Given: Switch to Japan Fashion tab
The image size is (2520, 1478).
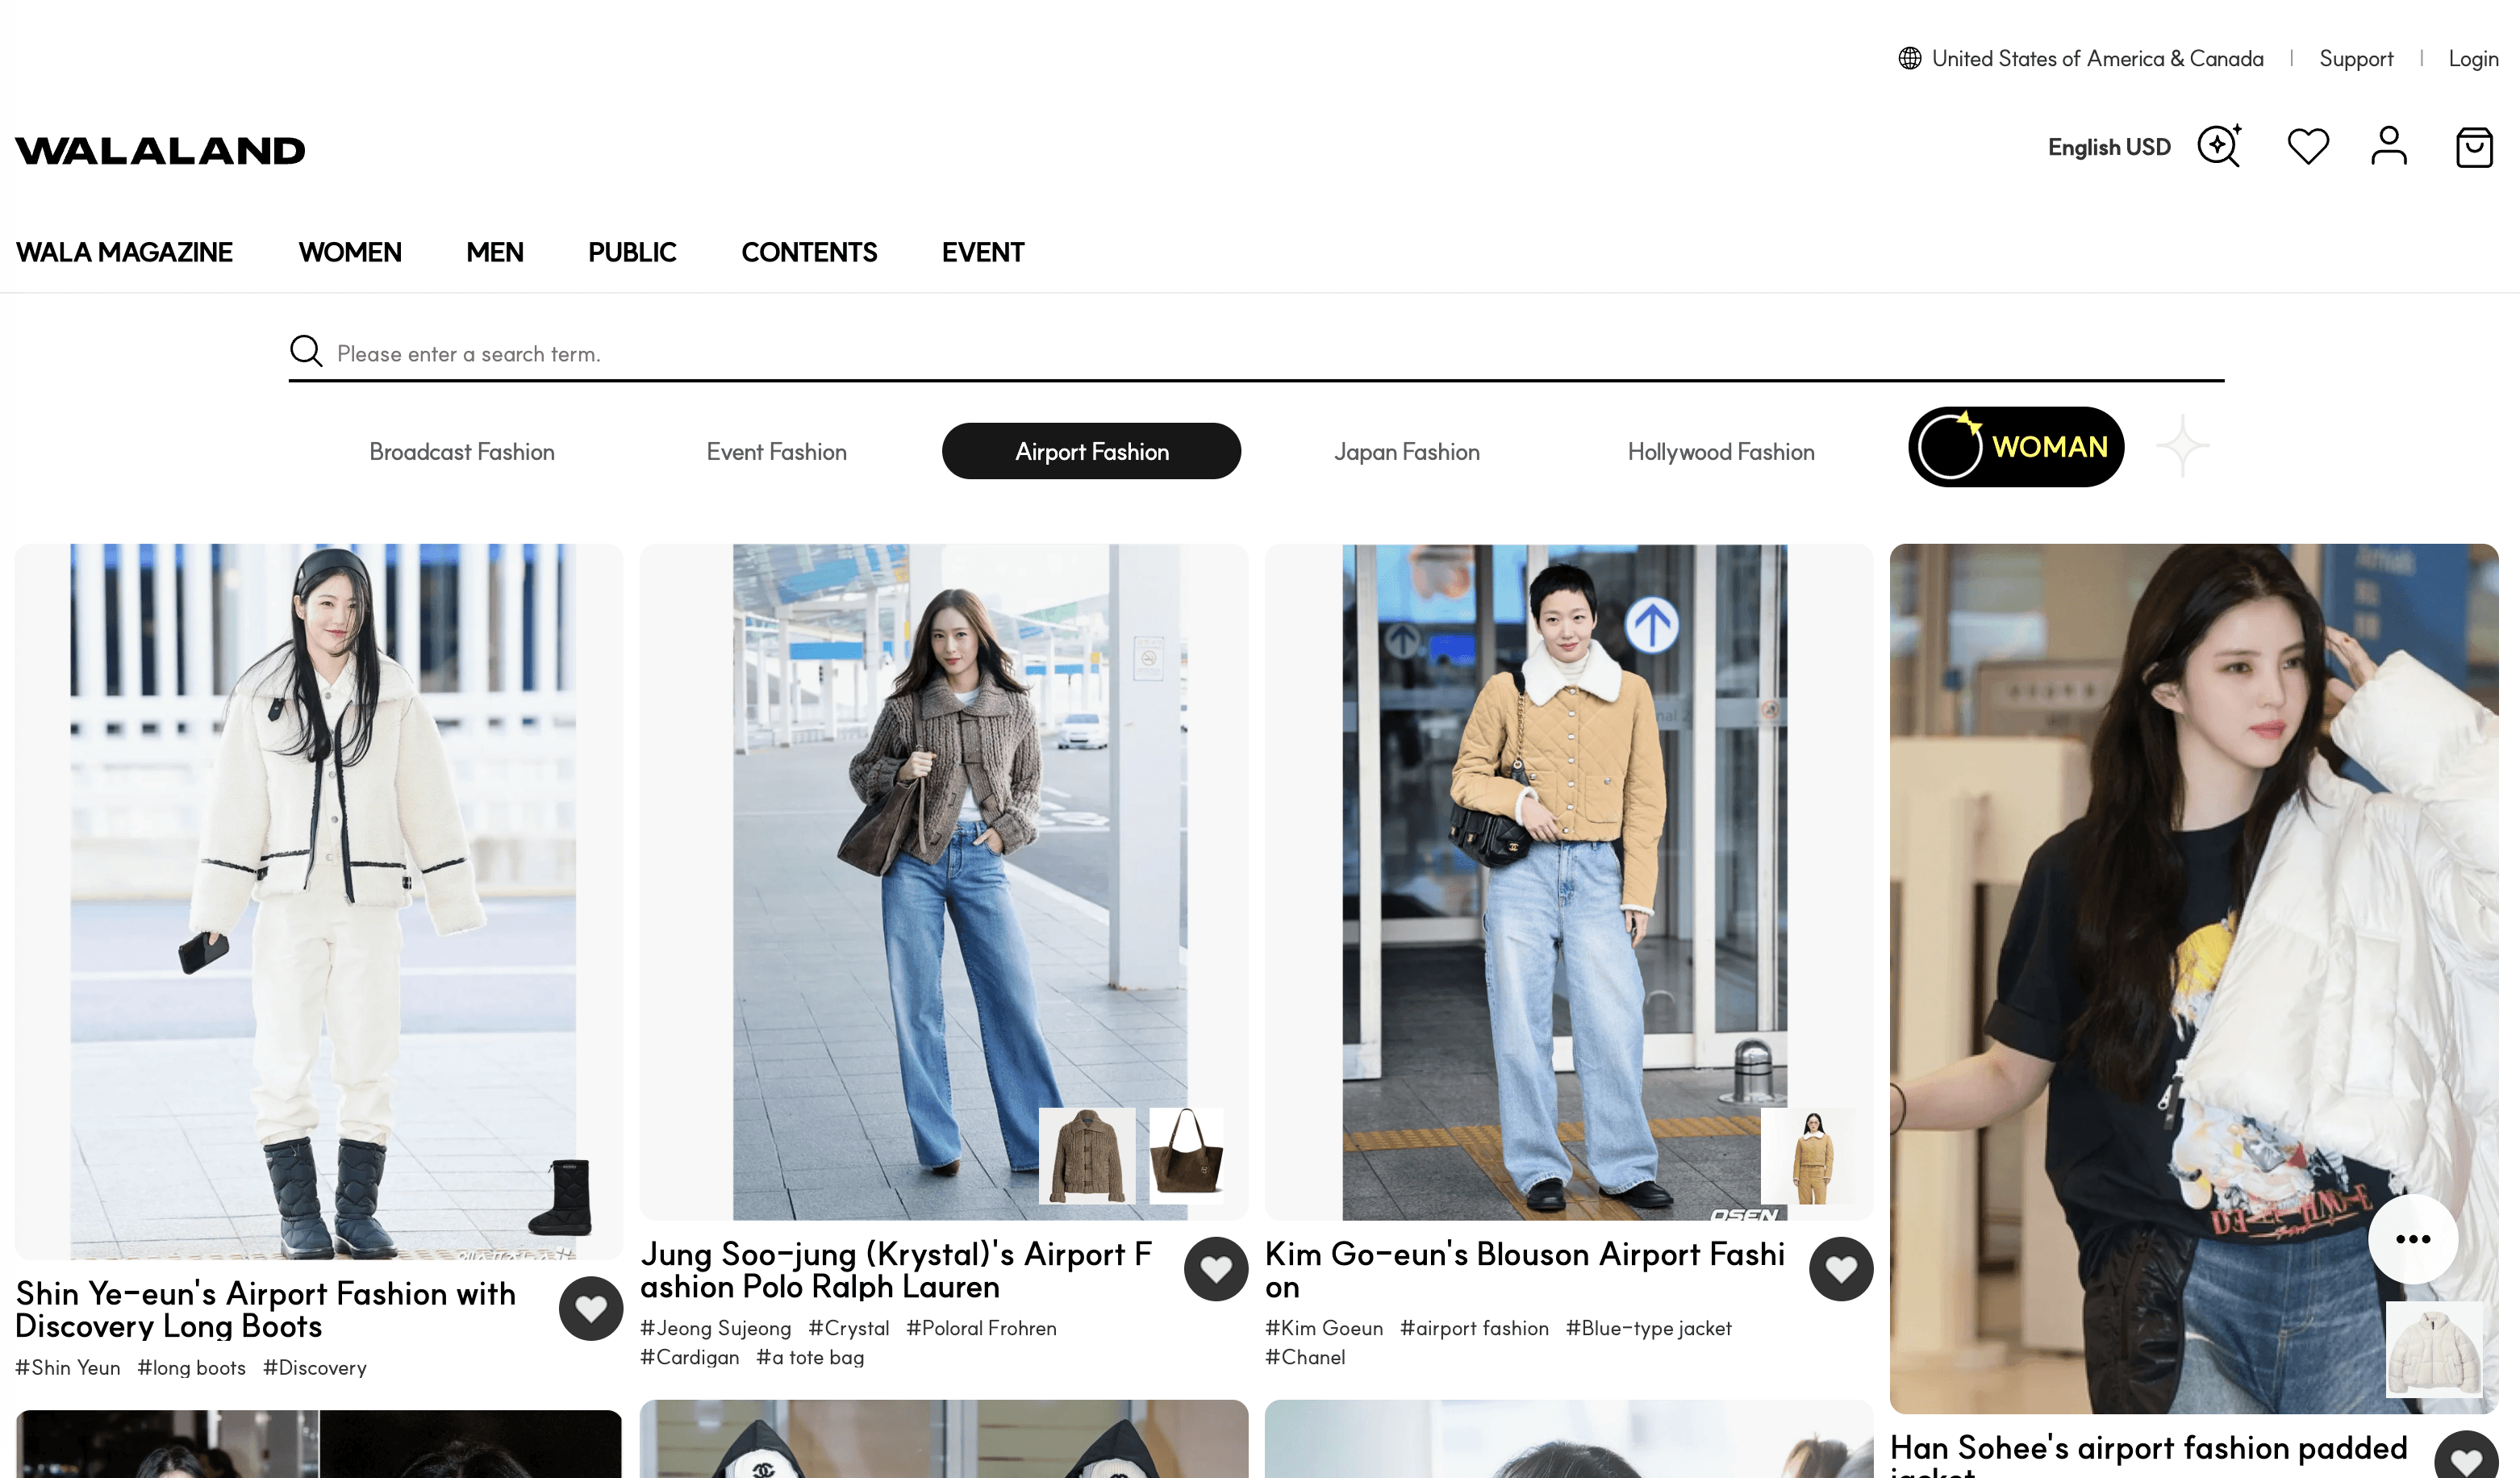Looking at the screenshot, I should tap(1406, 452).
